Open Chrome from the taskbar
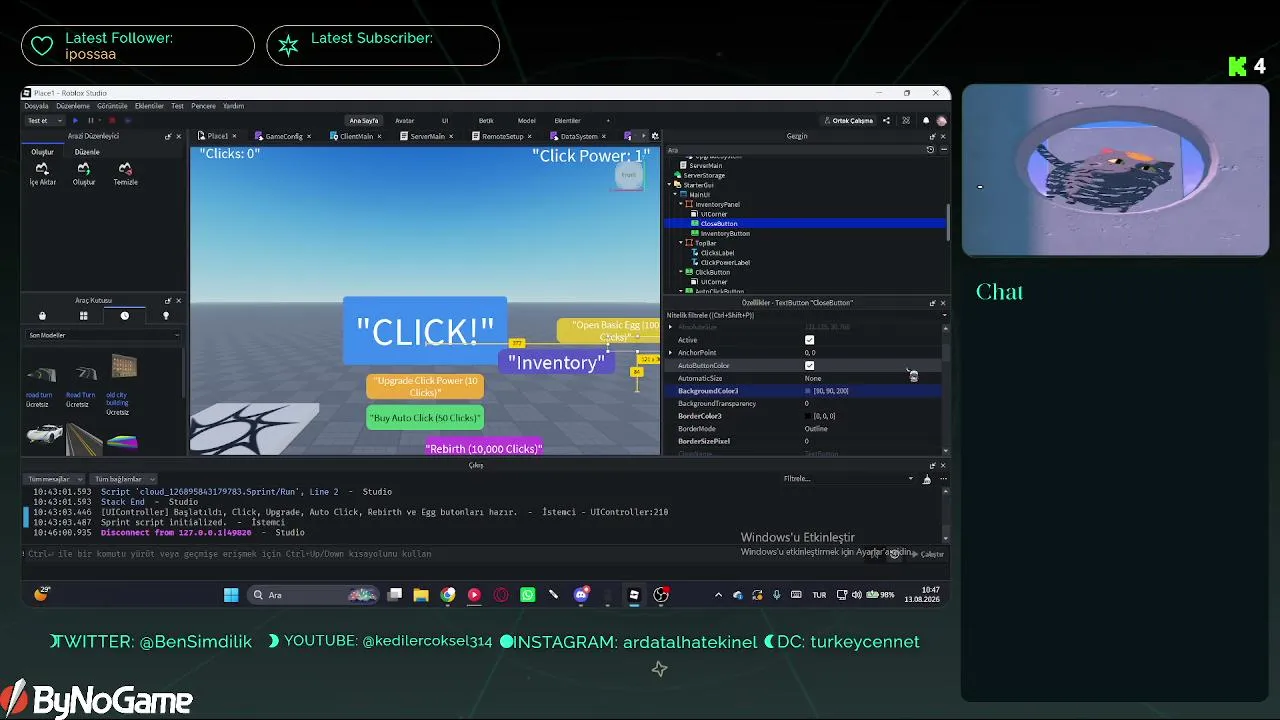Image resolution: width=1280 pixels, height=720 pixels. point(448,595)
